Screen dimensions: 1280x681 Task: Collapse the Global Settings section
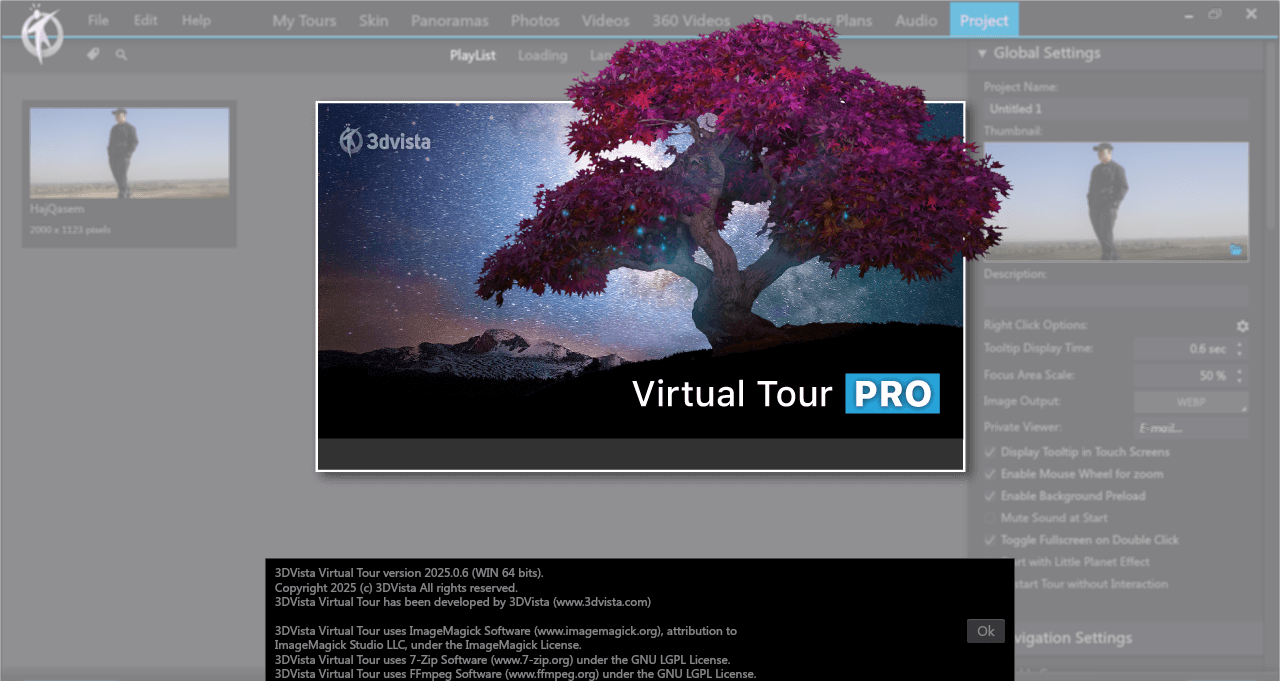pos(983,53)
